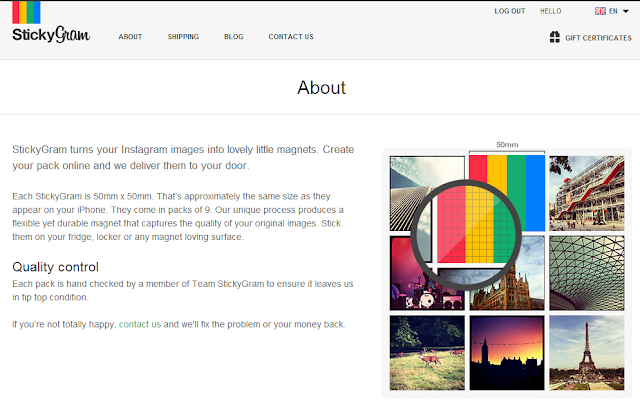This screenshot has width=640, height=404.
Task: Click the Hello account link
Action: click(x=551, y=11)
